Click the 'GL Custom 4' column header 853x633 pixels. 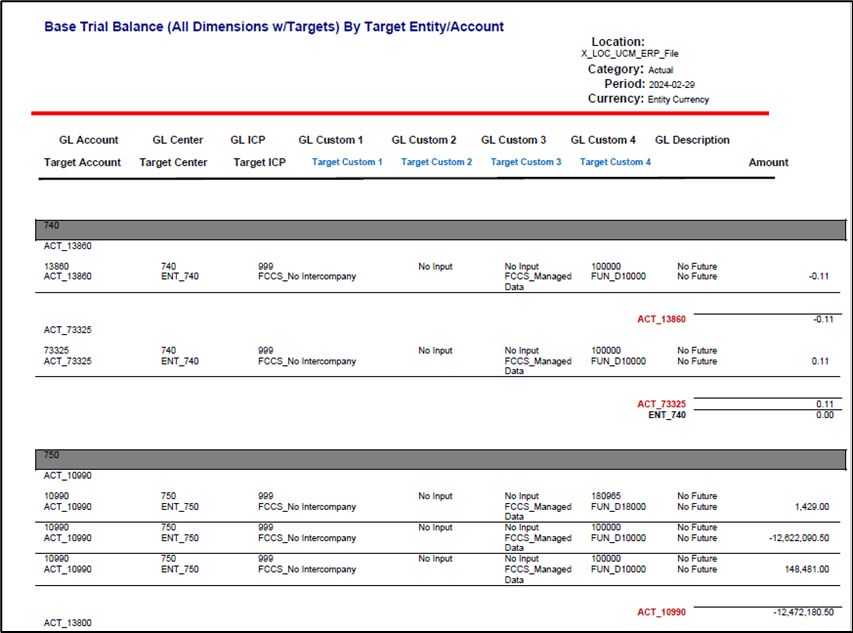(x=603, y=140)
